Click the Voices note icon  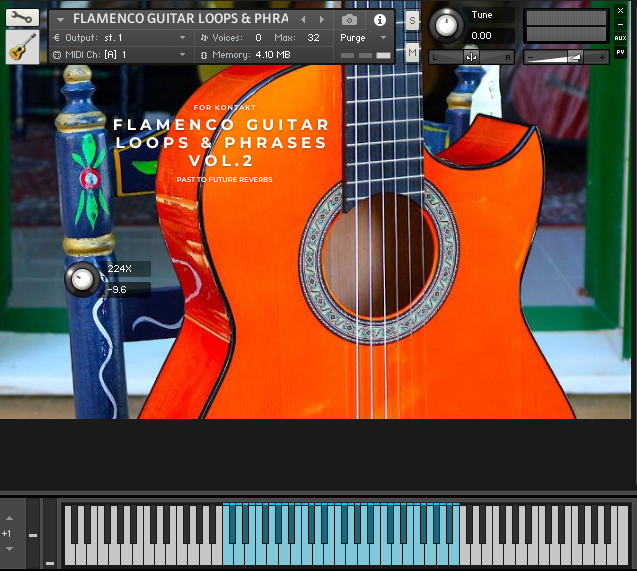[204, 38]
